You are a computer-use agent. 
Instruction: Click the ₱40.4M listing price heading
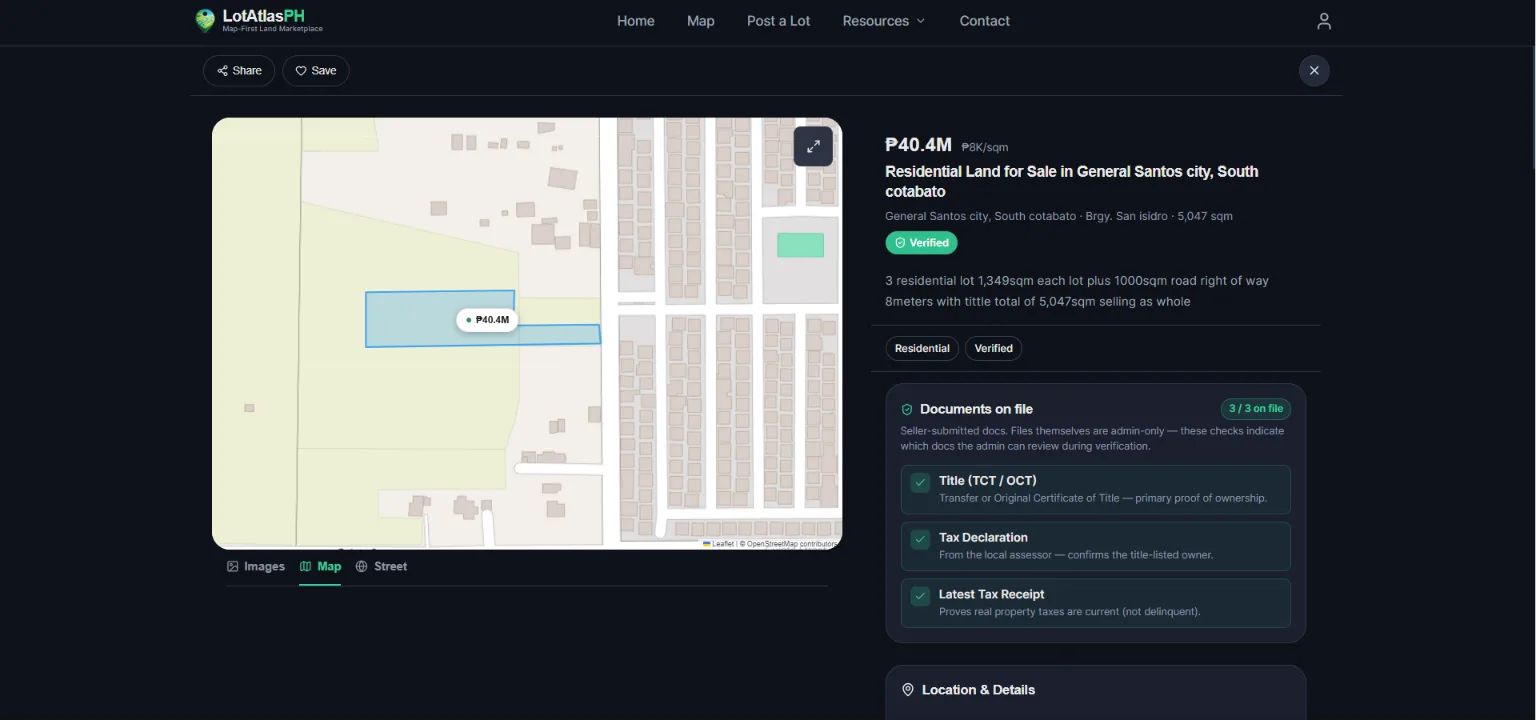coord(919,146)
